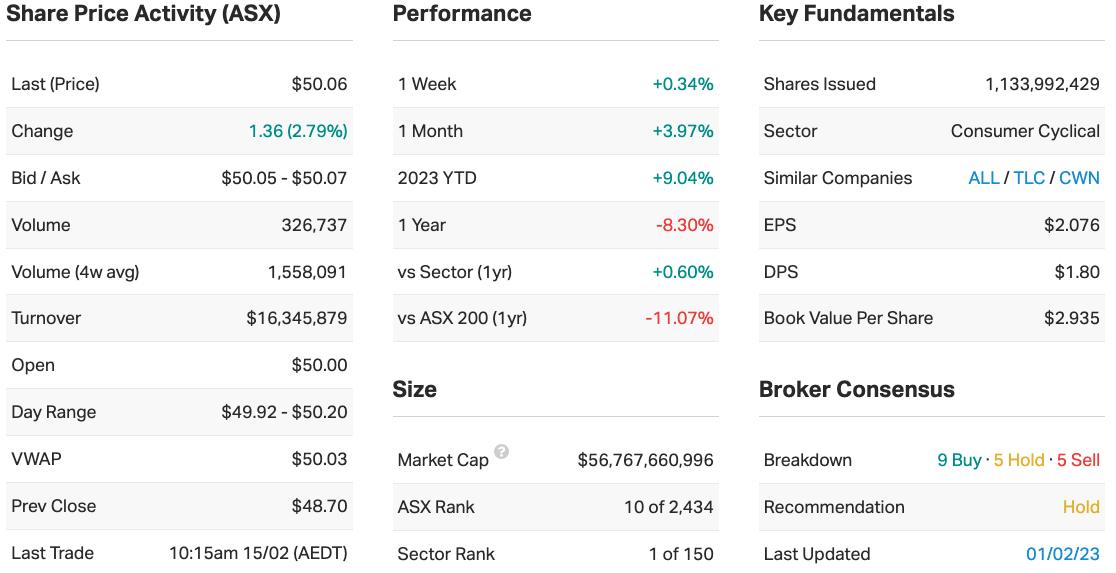Open the ALL similar company link

[983, 178]
